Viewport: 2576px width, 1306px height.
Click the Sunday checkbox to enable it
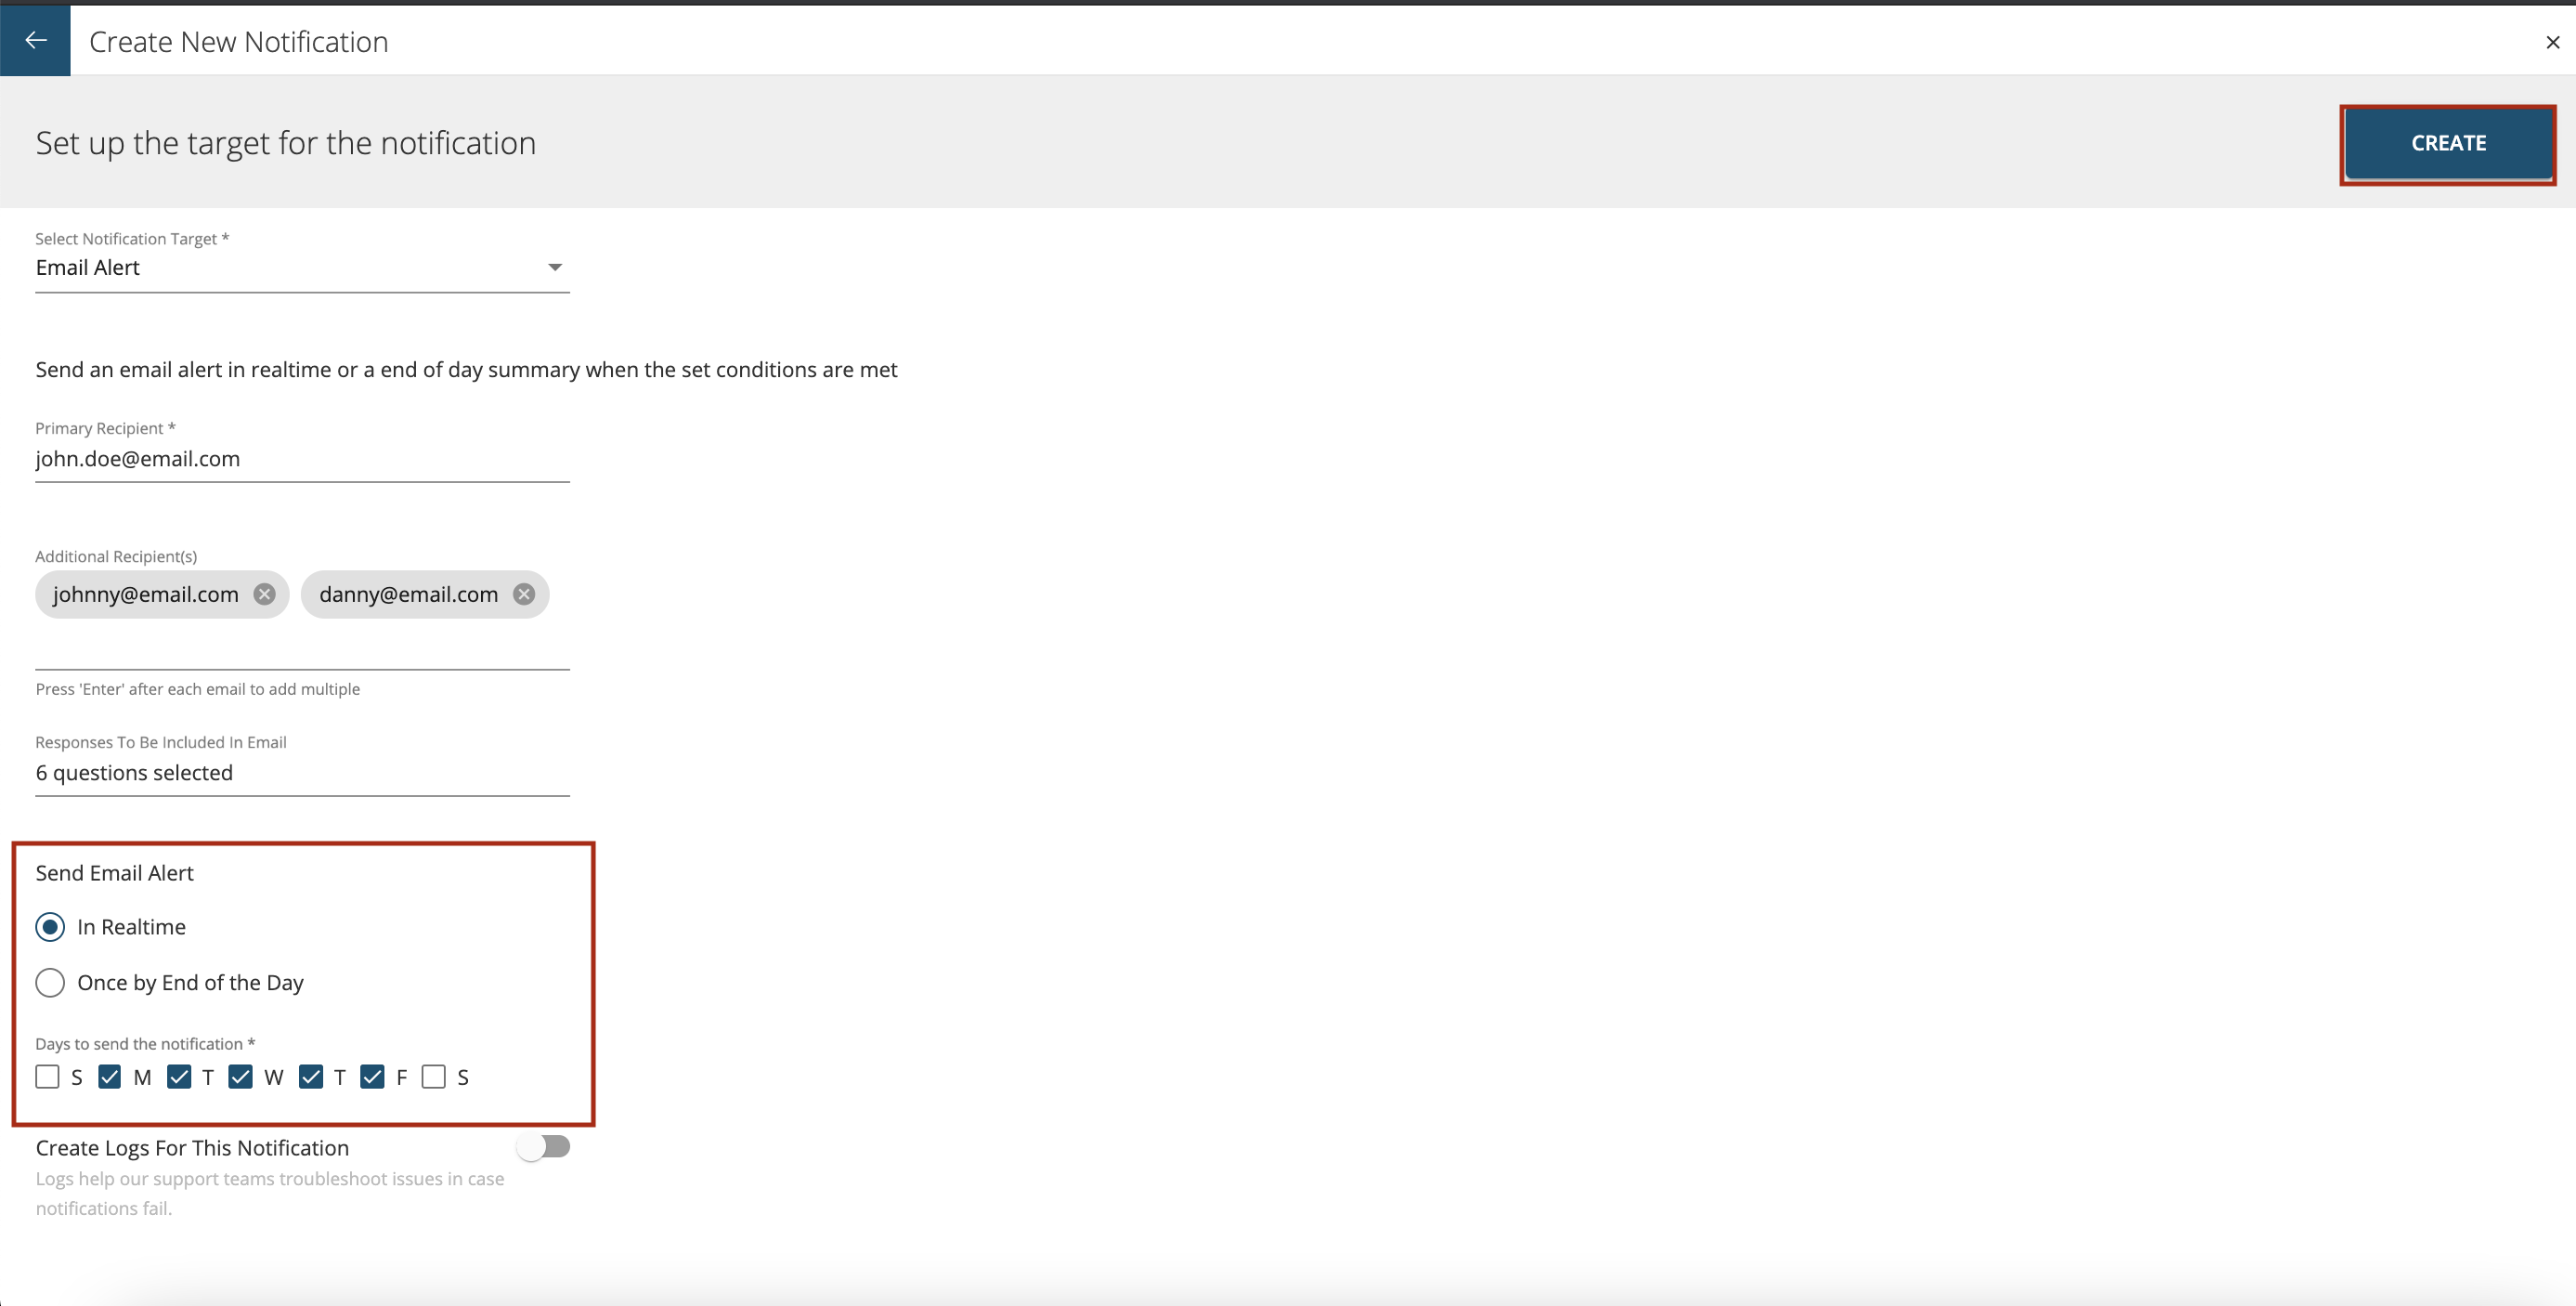[x=48, y=1077]
